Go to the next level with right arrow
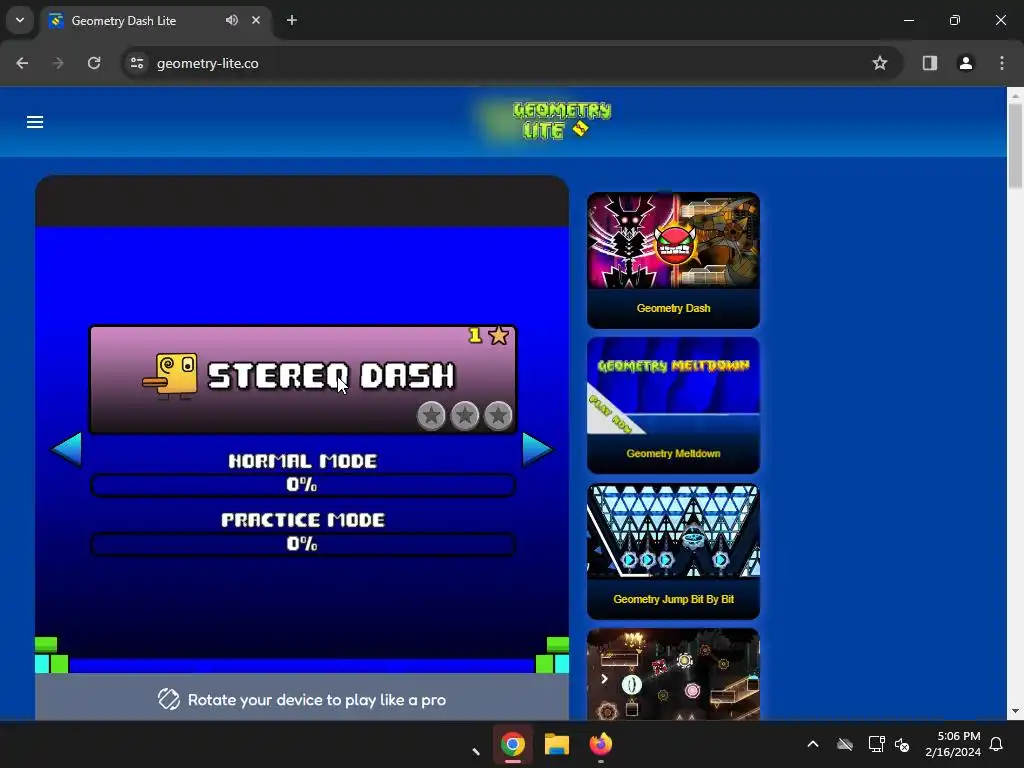Image resolution: width=1024 pixels, height=768 pixels. pos(537,449)
